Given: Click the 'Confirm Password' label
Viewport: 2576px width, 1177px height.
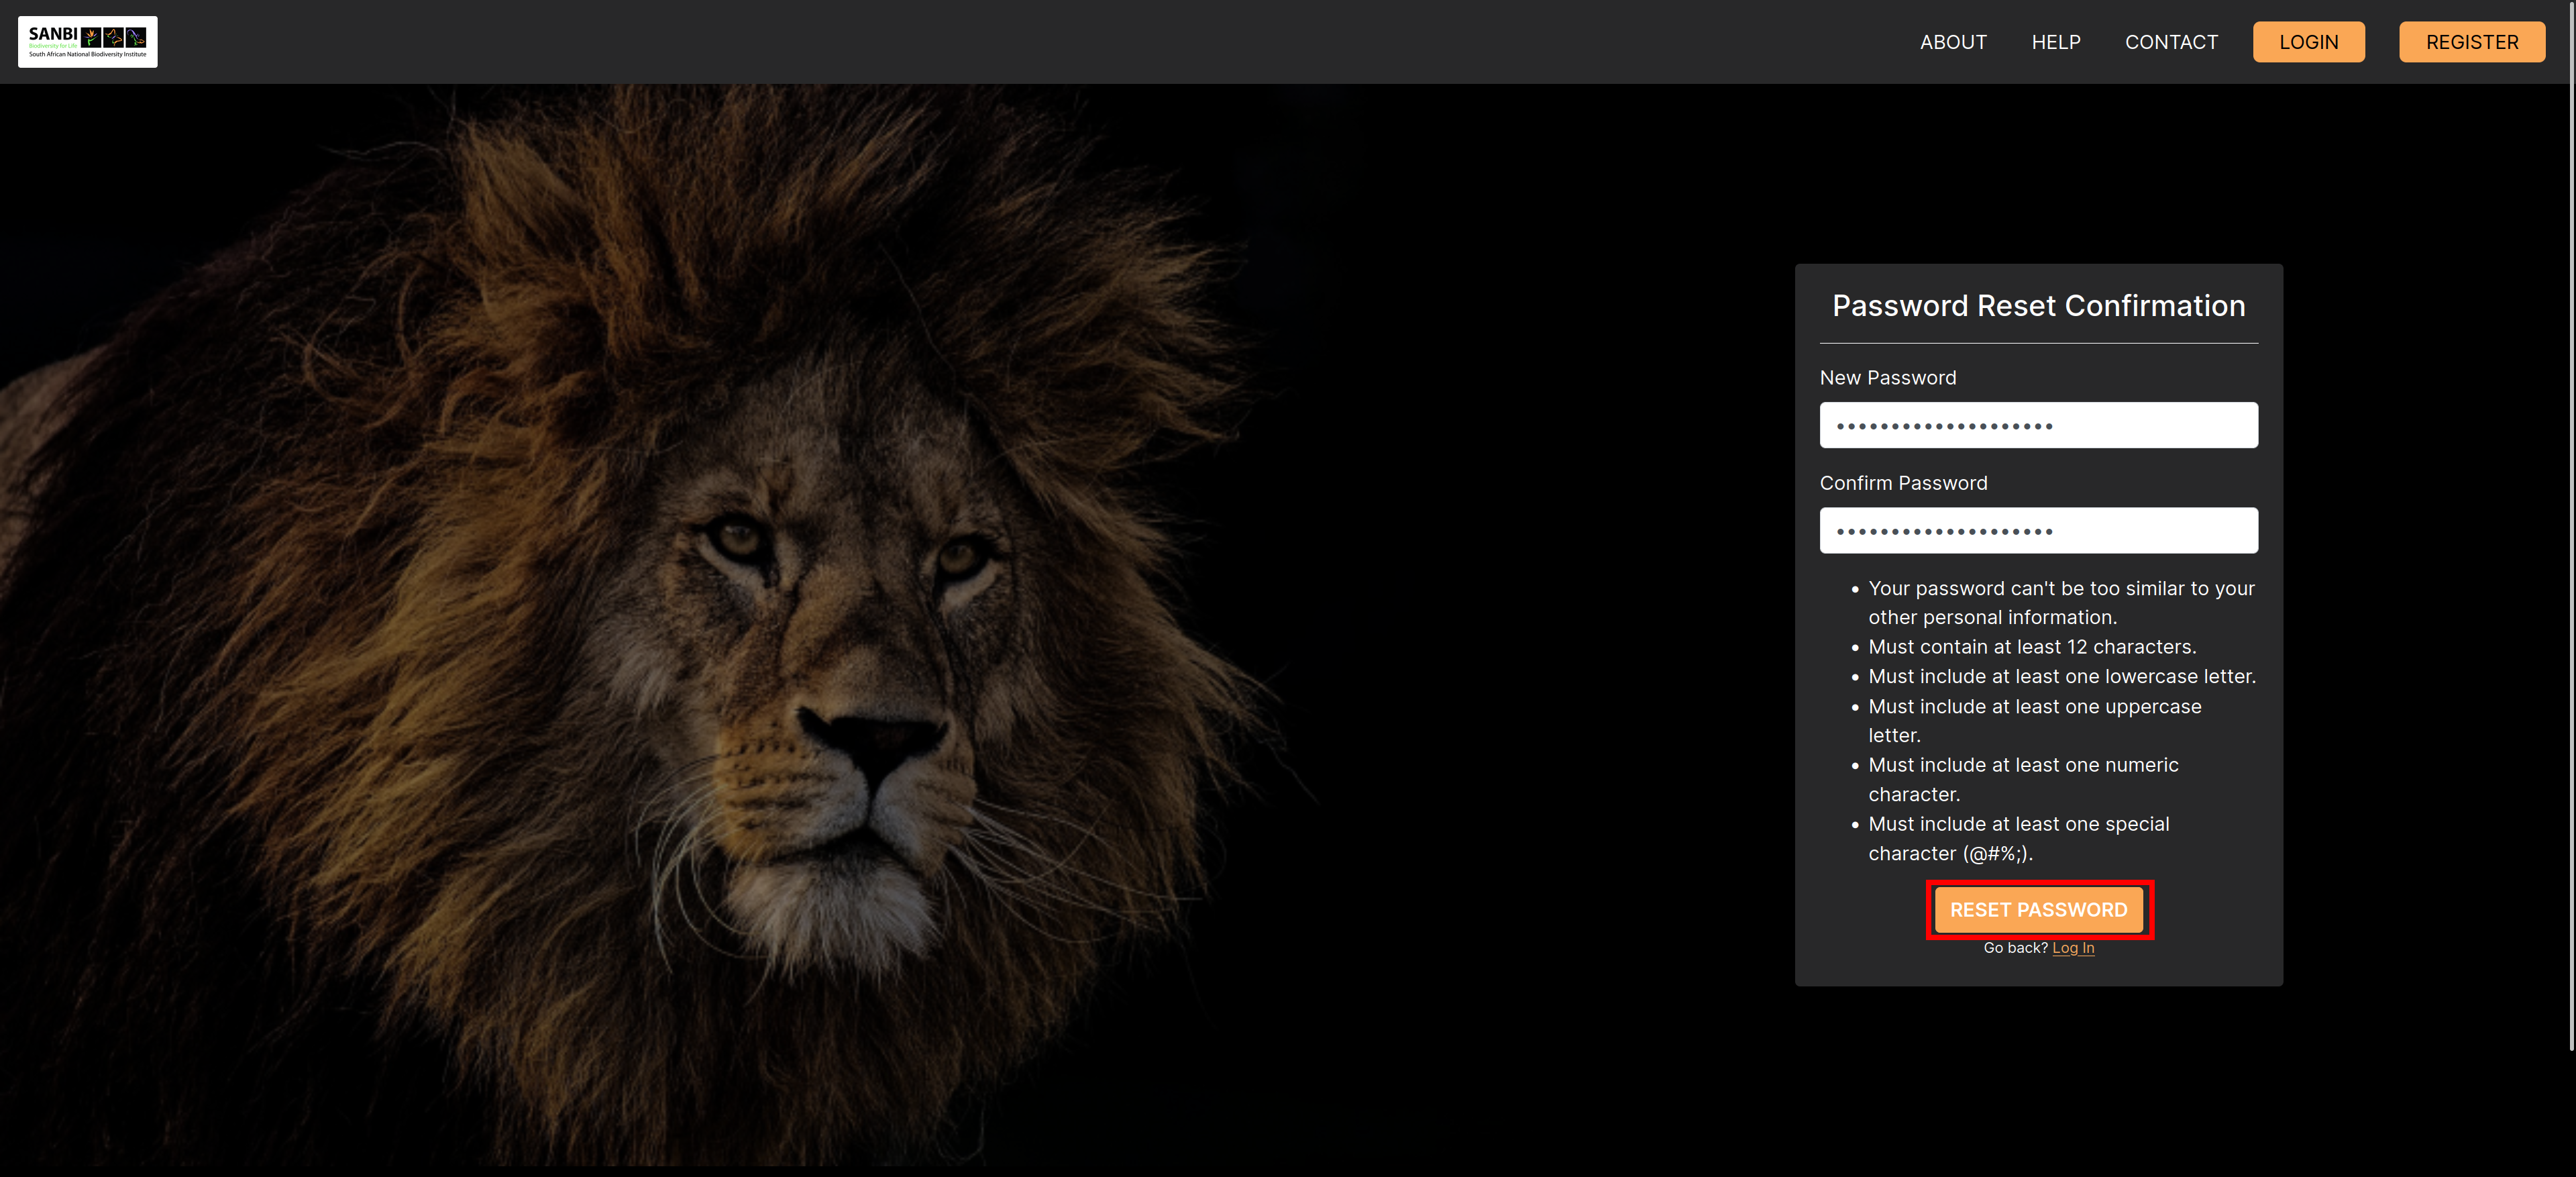Looking at the screenshot, I should pyautogui.click(x=1903, y=483).
